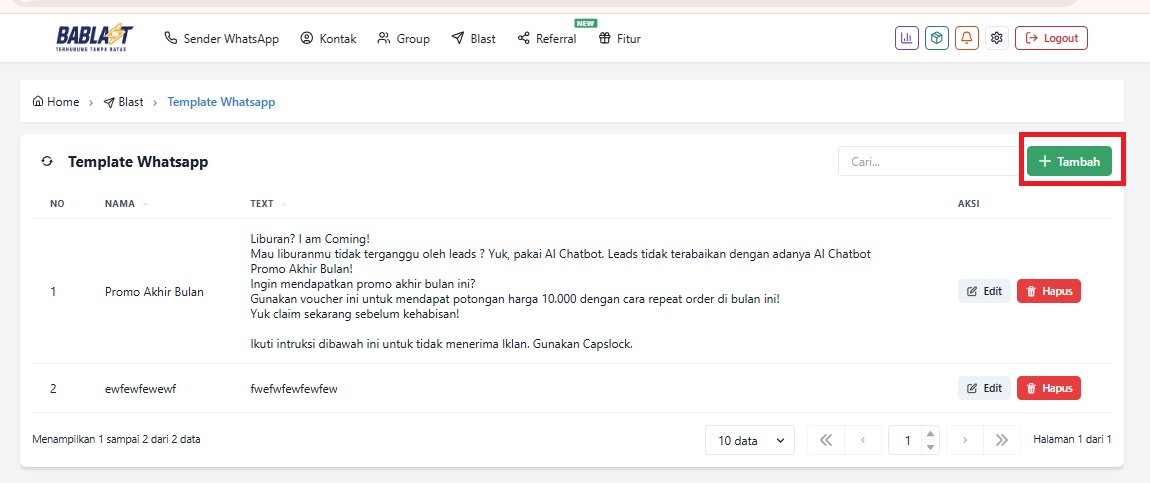This screenshot has width=1150, height=483.
Task: Open the Kontak menu
Action: click(329, 38)
